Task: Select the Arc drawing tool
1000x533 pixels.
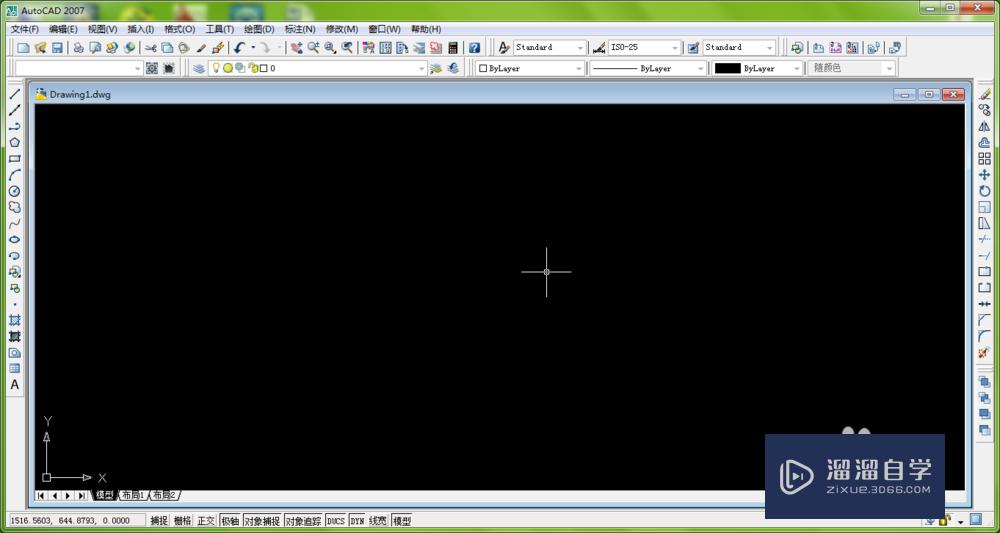Action: [15, 175]
